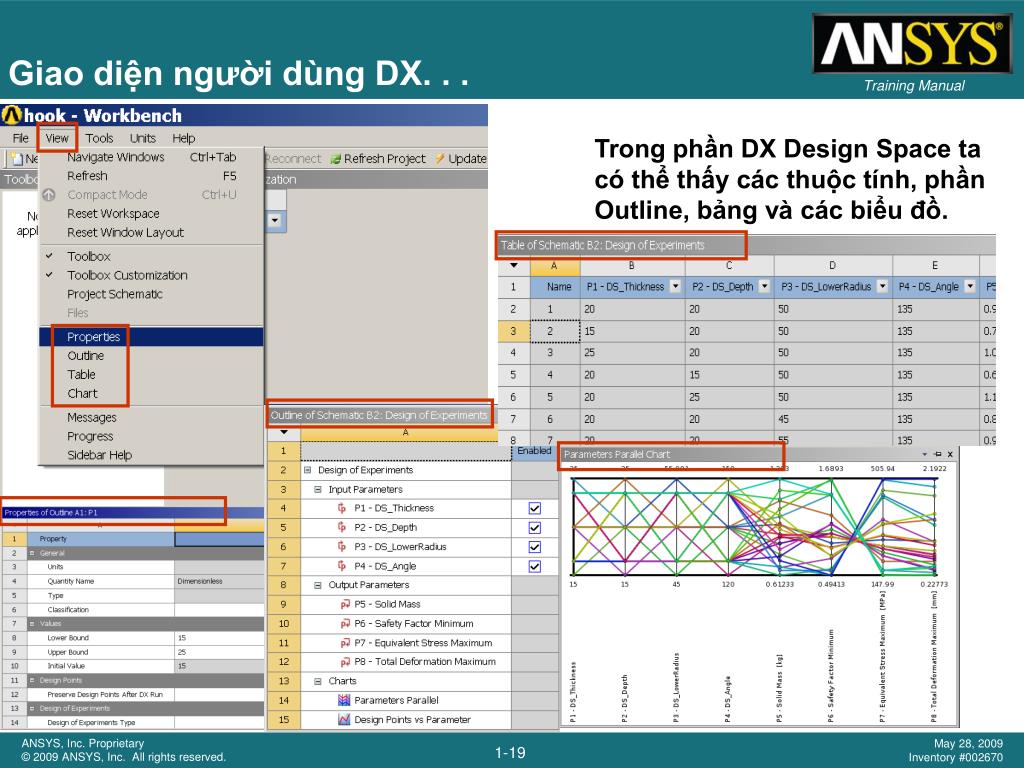Click the P7 - Equivalent Stress Maximum icon
The width and height of the screenshot is (1024, 768).
[345, 643]
